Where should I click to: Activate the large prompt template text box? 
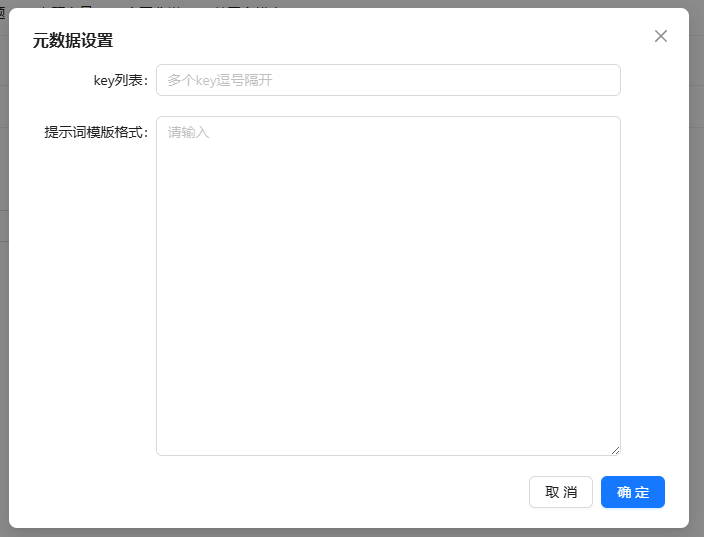pyautogui.click(x=388, y=285)
